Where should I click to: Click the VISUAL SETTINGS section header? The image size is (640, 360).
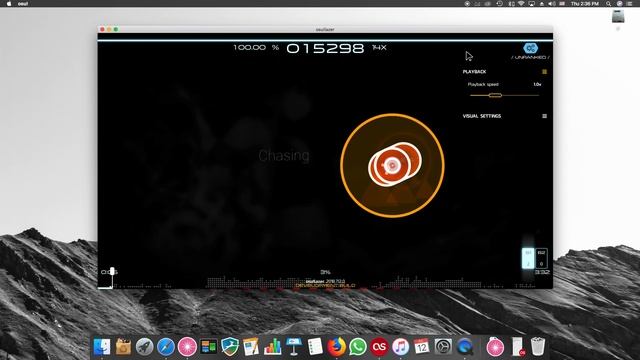(x=482, y=116)
